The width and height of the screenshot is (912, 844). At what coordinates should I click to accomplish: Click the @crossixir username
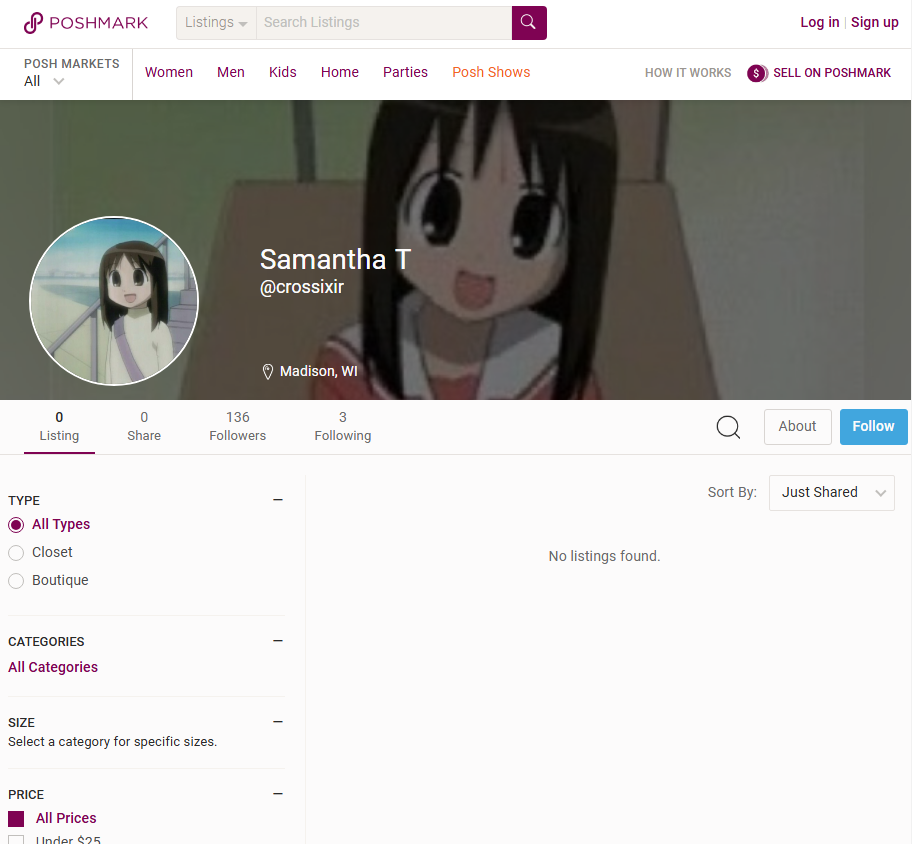coord(301,287)
